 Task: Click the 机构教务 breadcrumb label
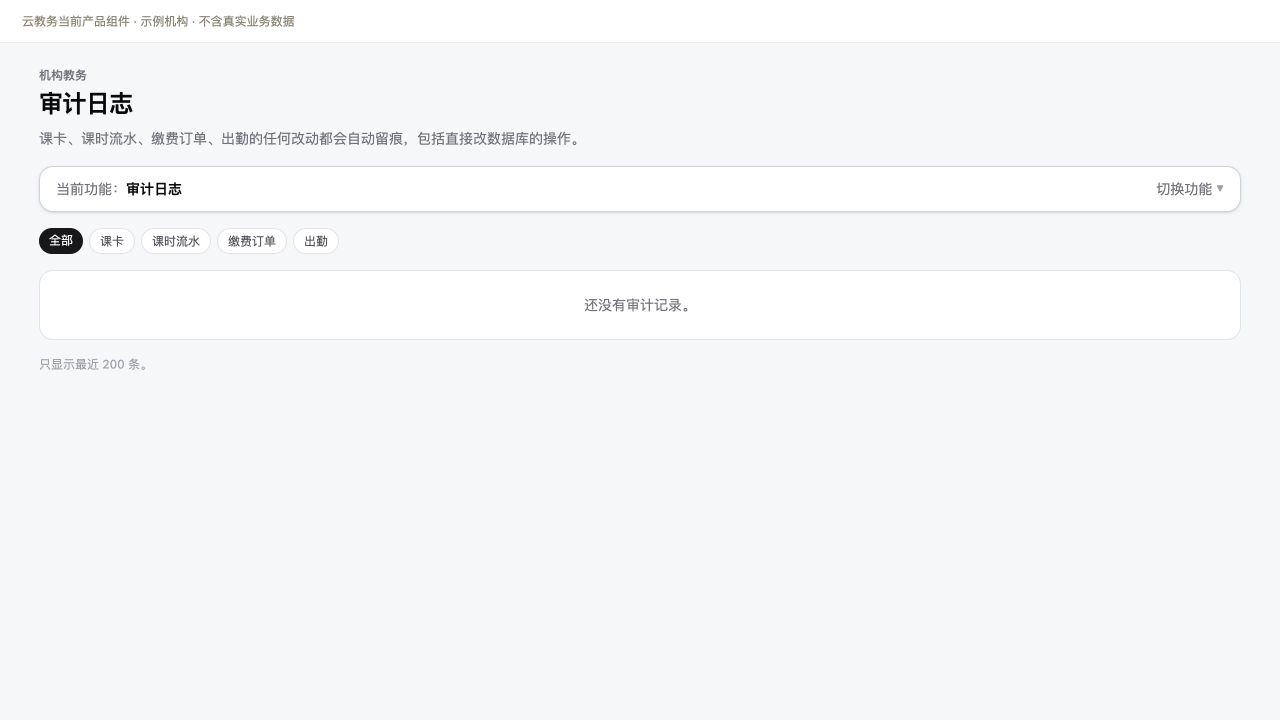pos(63,75)
